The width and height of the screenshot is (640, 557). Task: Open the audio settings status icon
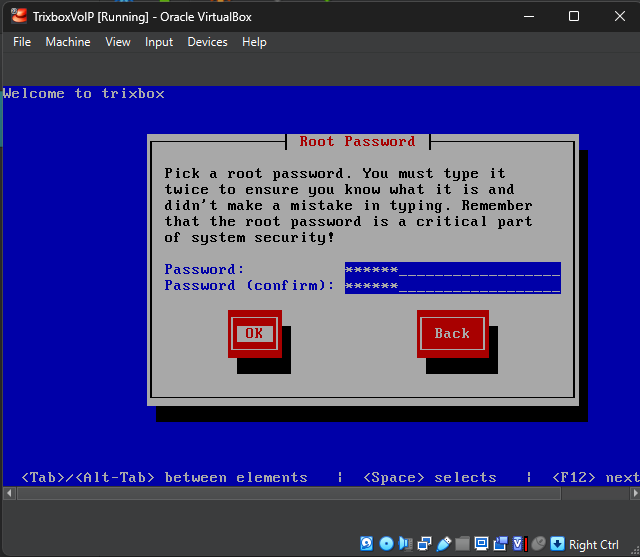pyautogui.click(x=405, y=544)
